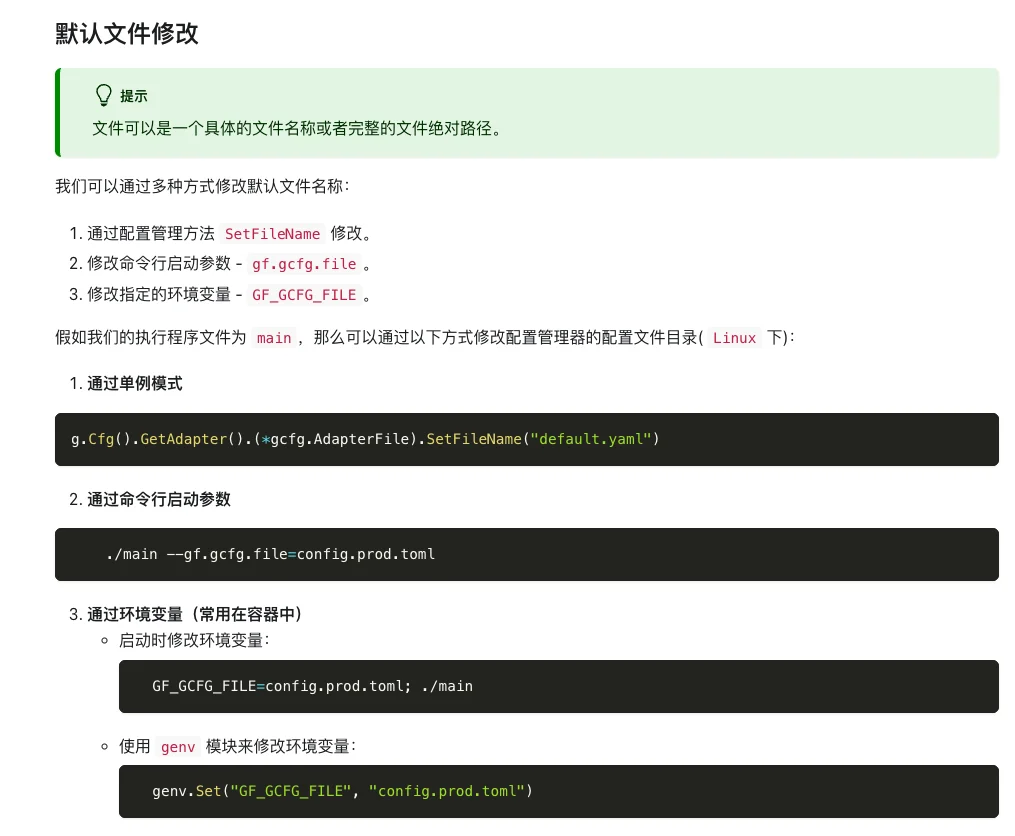Viewport: 1015px width, 836px height.
Task: Click the 我们可以通过多种方式修改默认文件名称 paragraph
Action: [203, 186]
